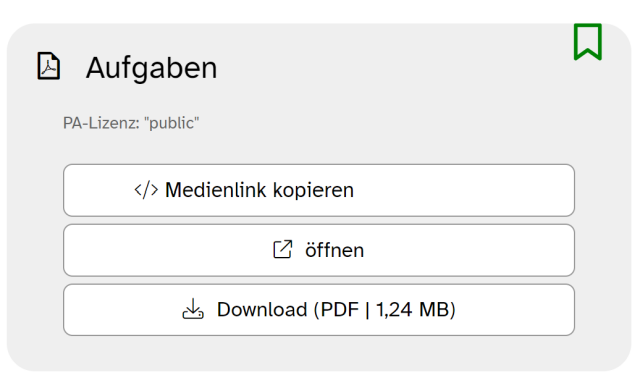640x383 pixels.
Task: Click the code brackets icon for Medienlink
Action: tap(146, 190)
